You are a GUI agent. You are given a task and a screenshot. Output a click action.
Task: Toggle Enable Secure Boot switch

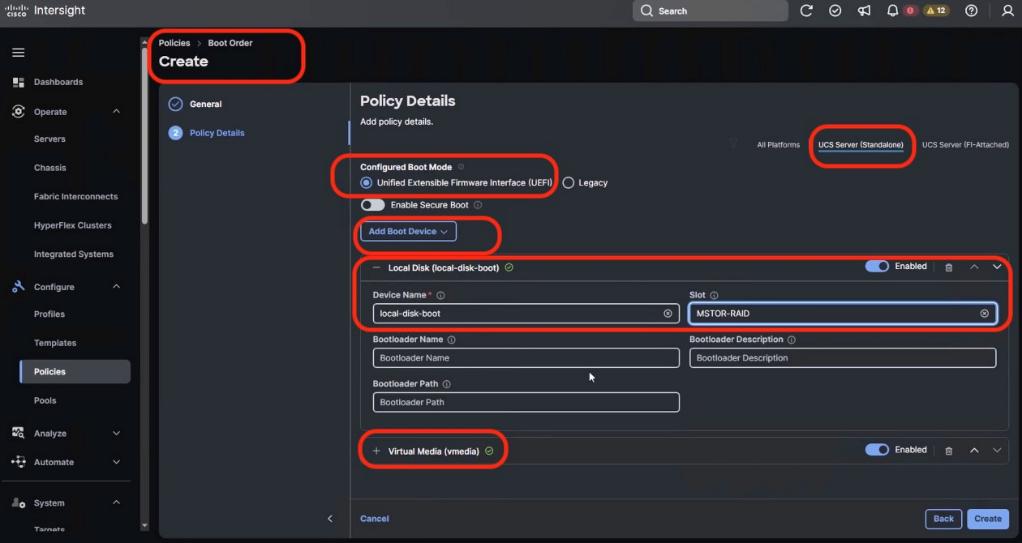[x=373, y=205]
